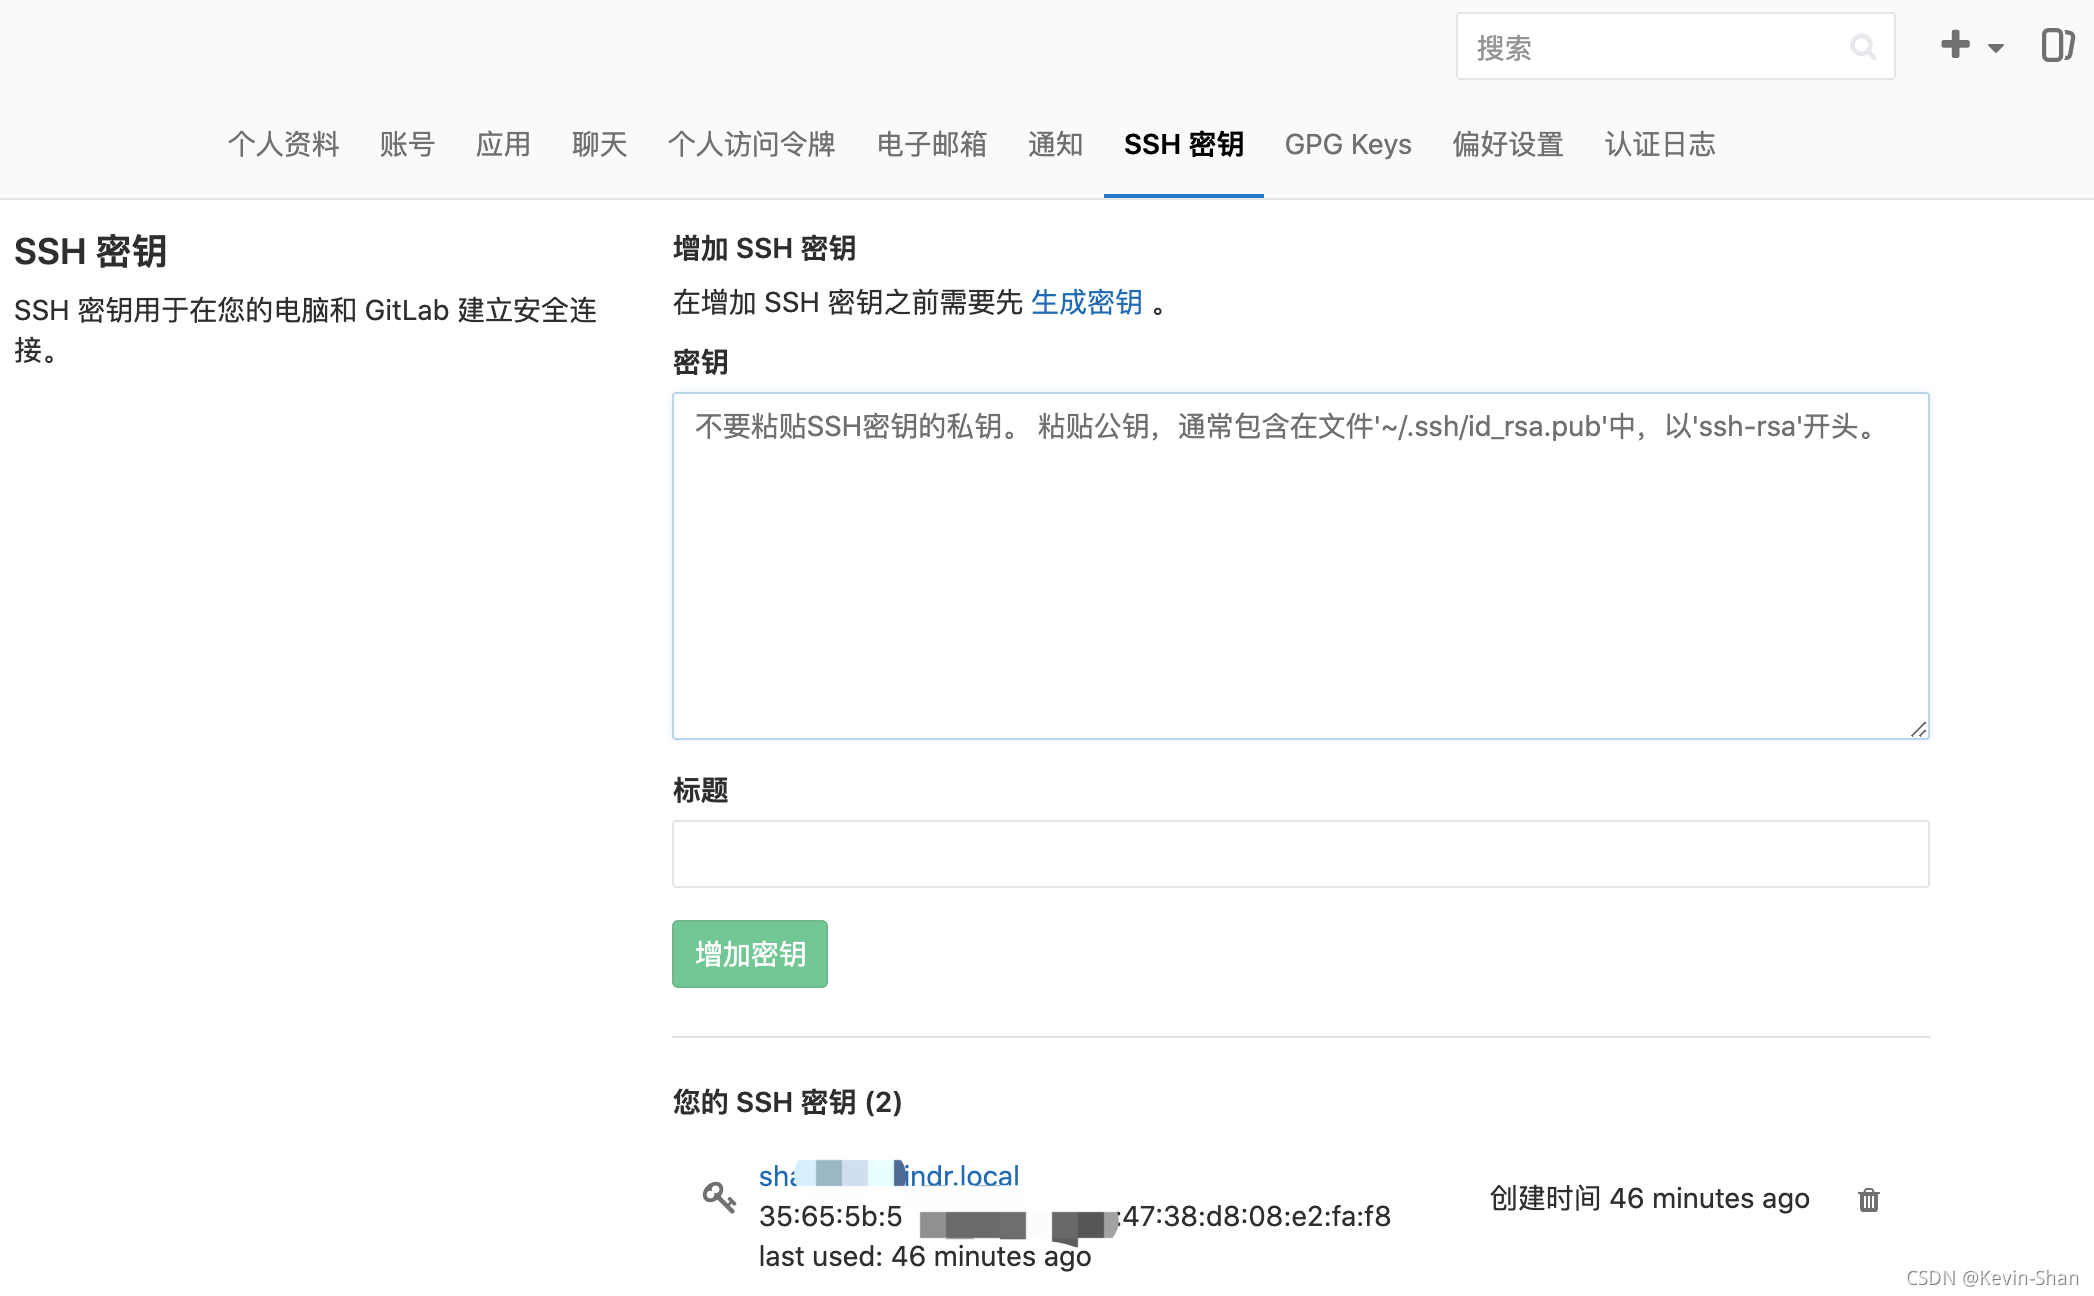This screenshot has height=1296, width=2094.
Task: Open the 个人资料 tab
Action: click(x=284, y=145)
